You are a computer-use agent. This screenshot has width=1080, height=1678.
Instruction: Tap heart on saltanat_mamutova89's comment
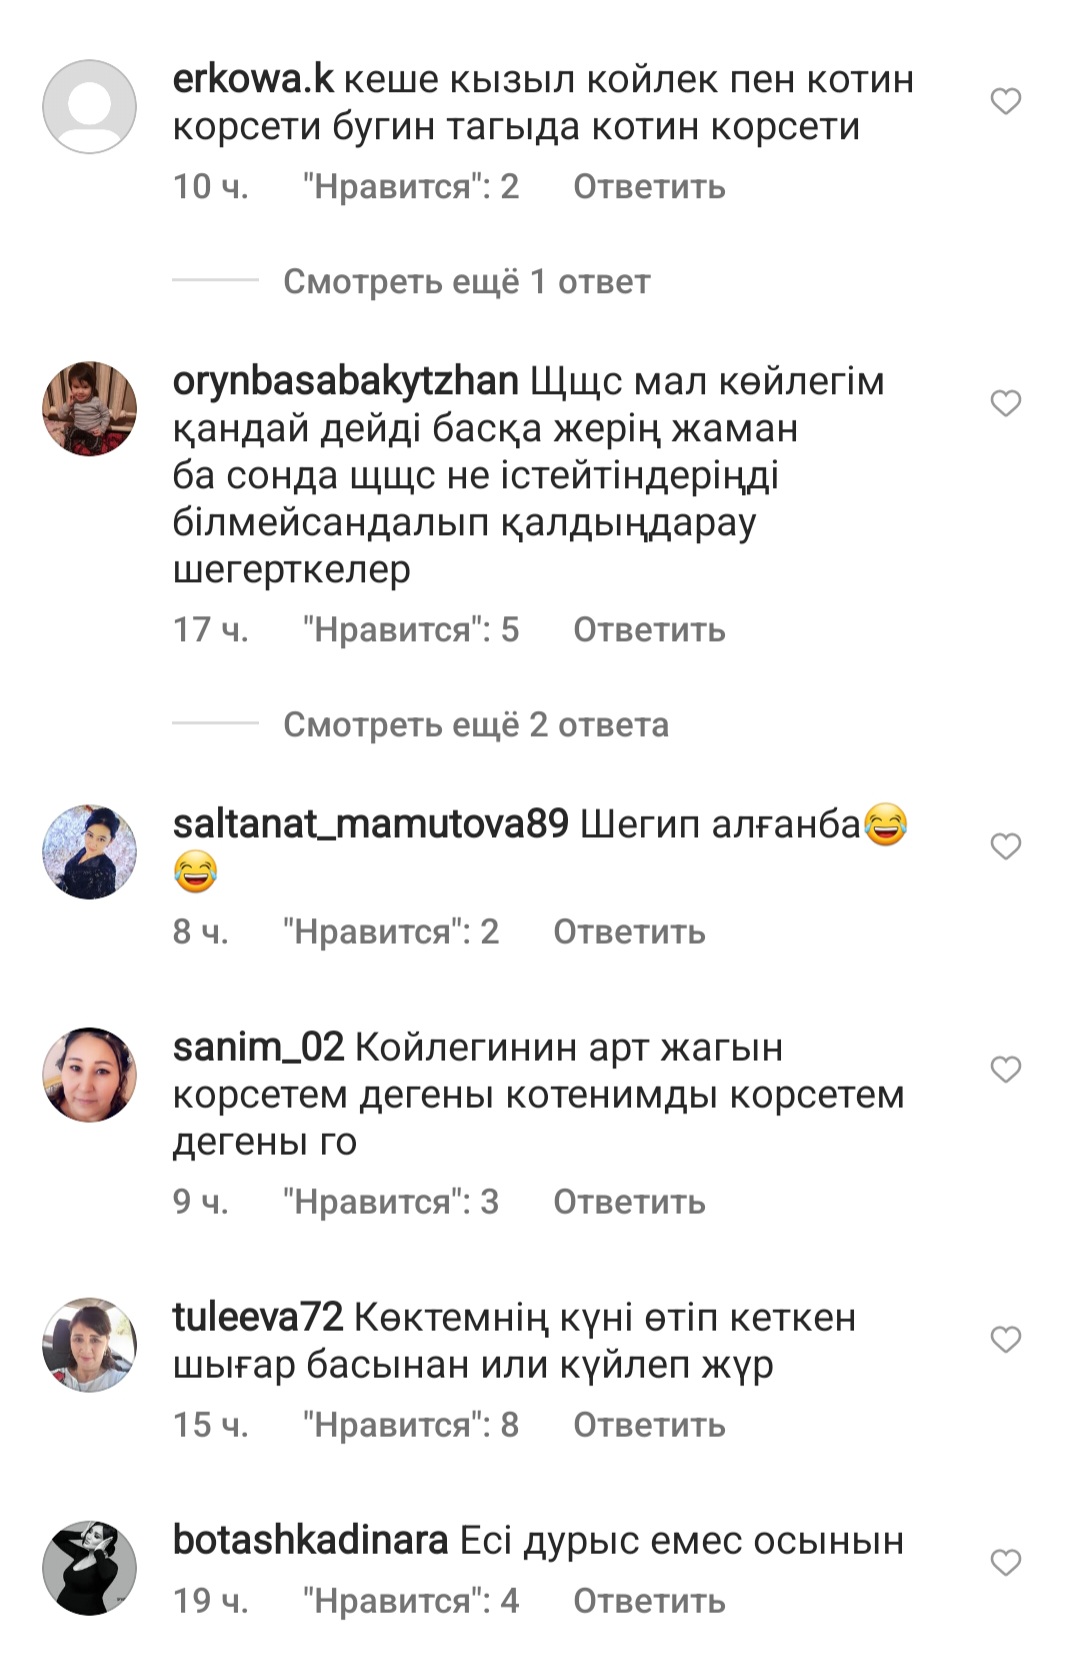pos(1005,846)
